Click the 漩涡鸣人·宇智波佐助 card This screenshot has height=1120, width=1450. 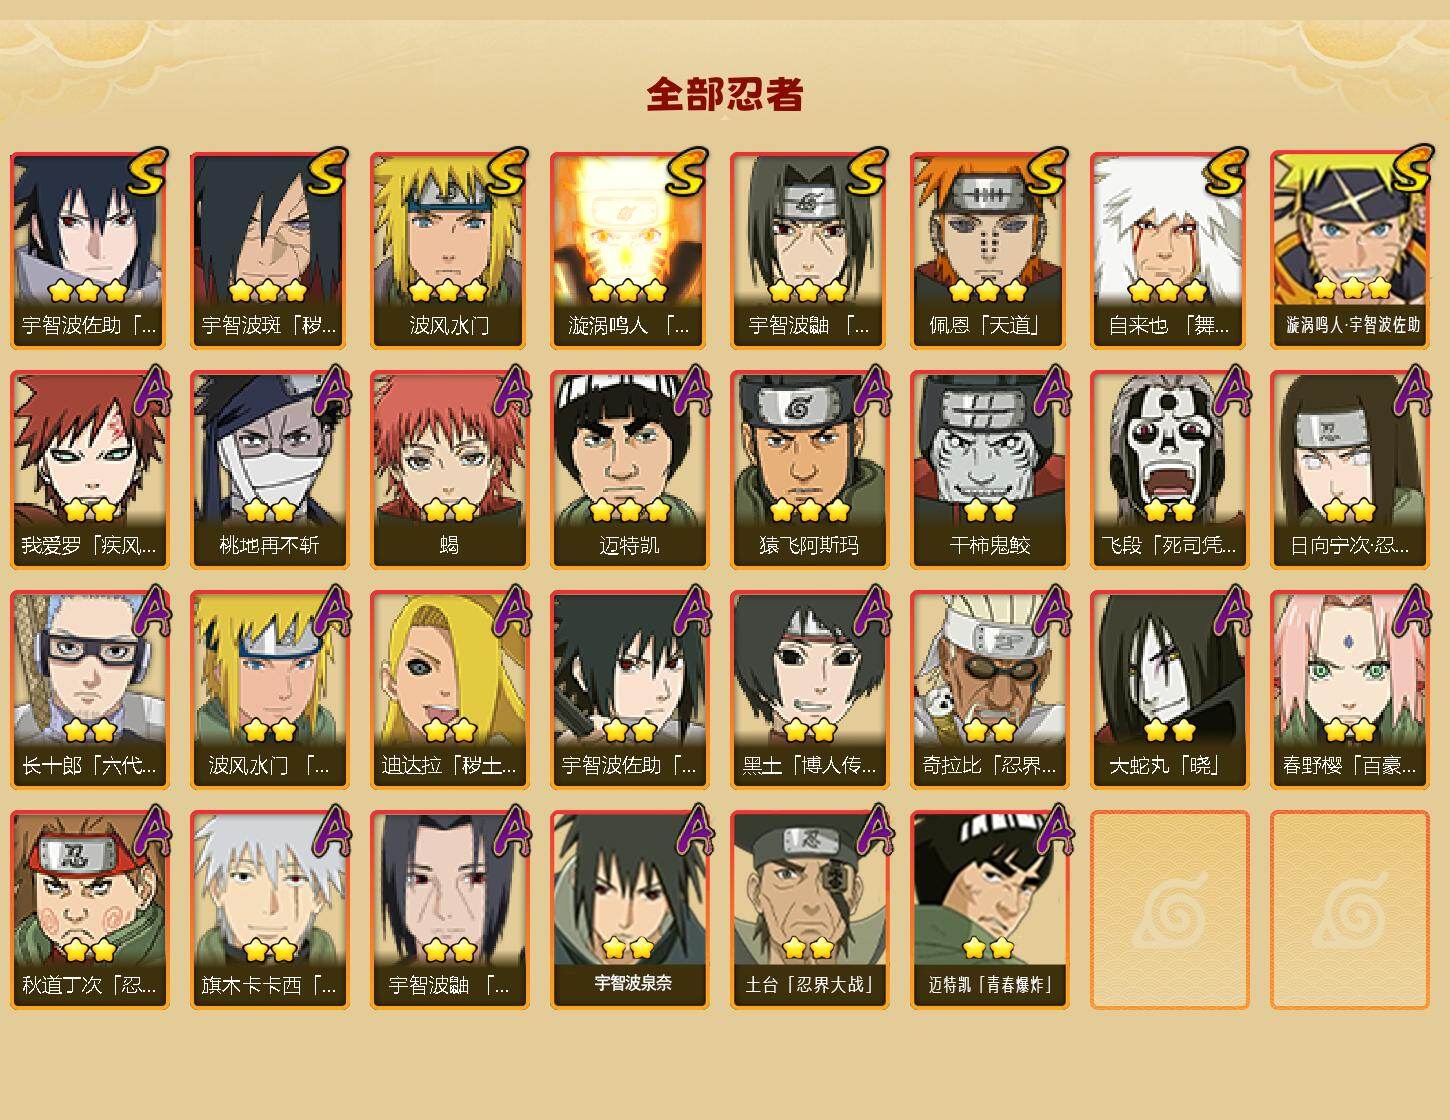click(1349, 250)
